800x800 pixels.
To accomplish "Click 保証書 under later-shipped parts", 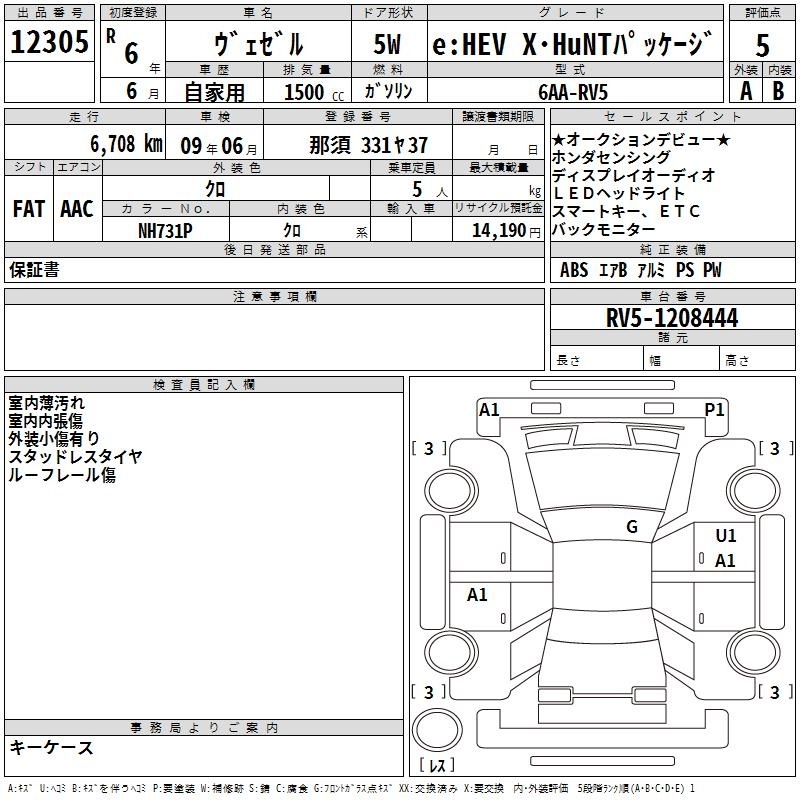I will [34, 269].
